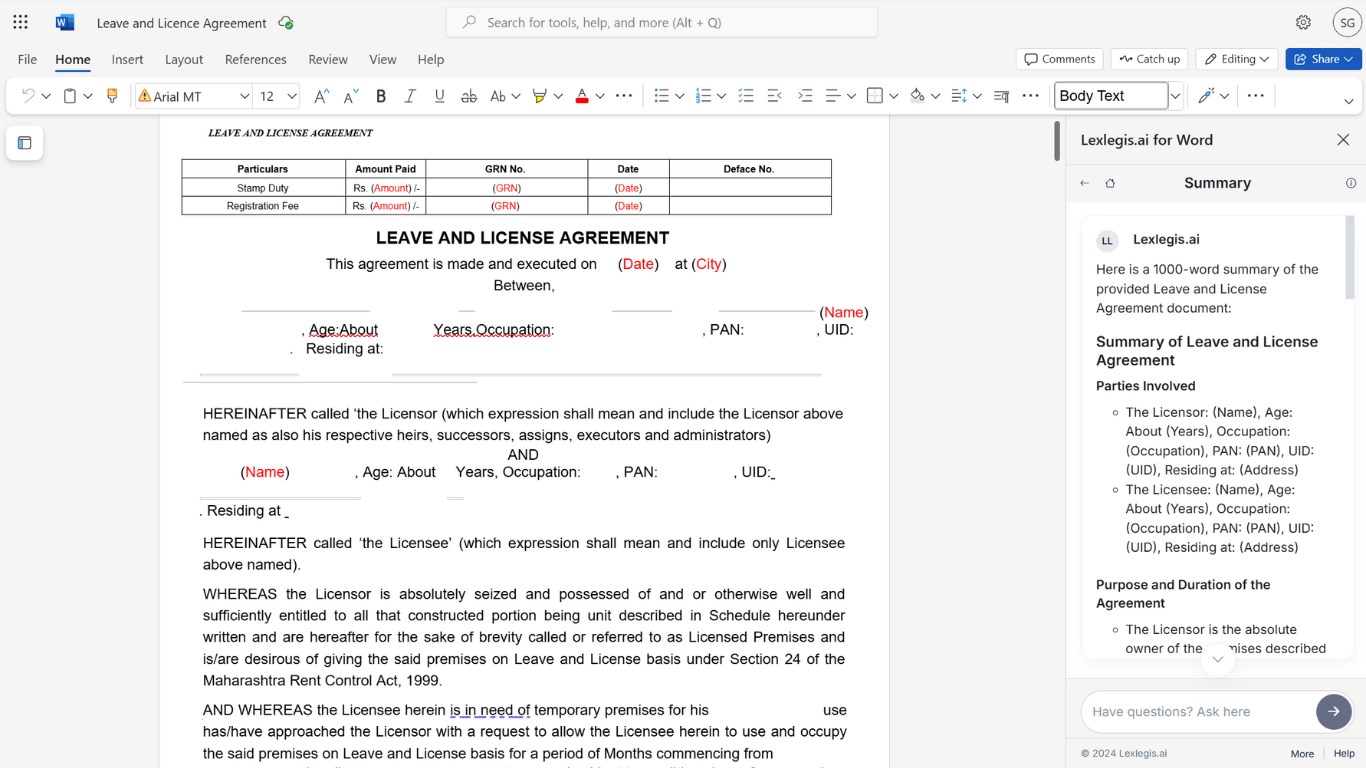Decrease the font size
The height and width of the screenshot is (768, 1366).
point(350,96)
